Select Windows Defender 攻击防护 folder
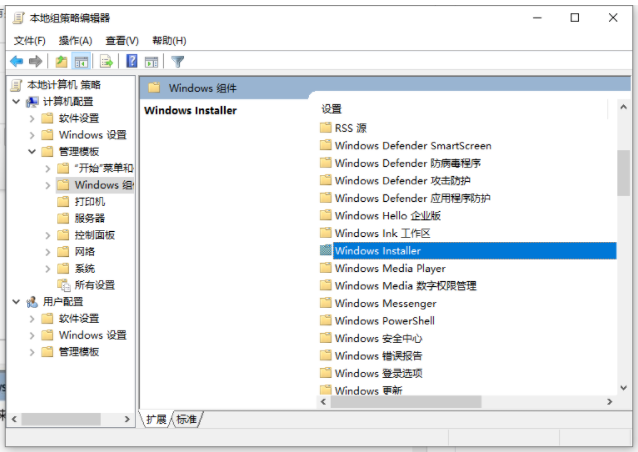The height and width of the screenshot is (452, 638). 402,181
